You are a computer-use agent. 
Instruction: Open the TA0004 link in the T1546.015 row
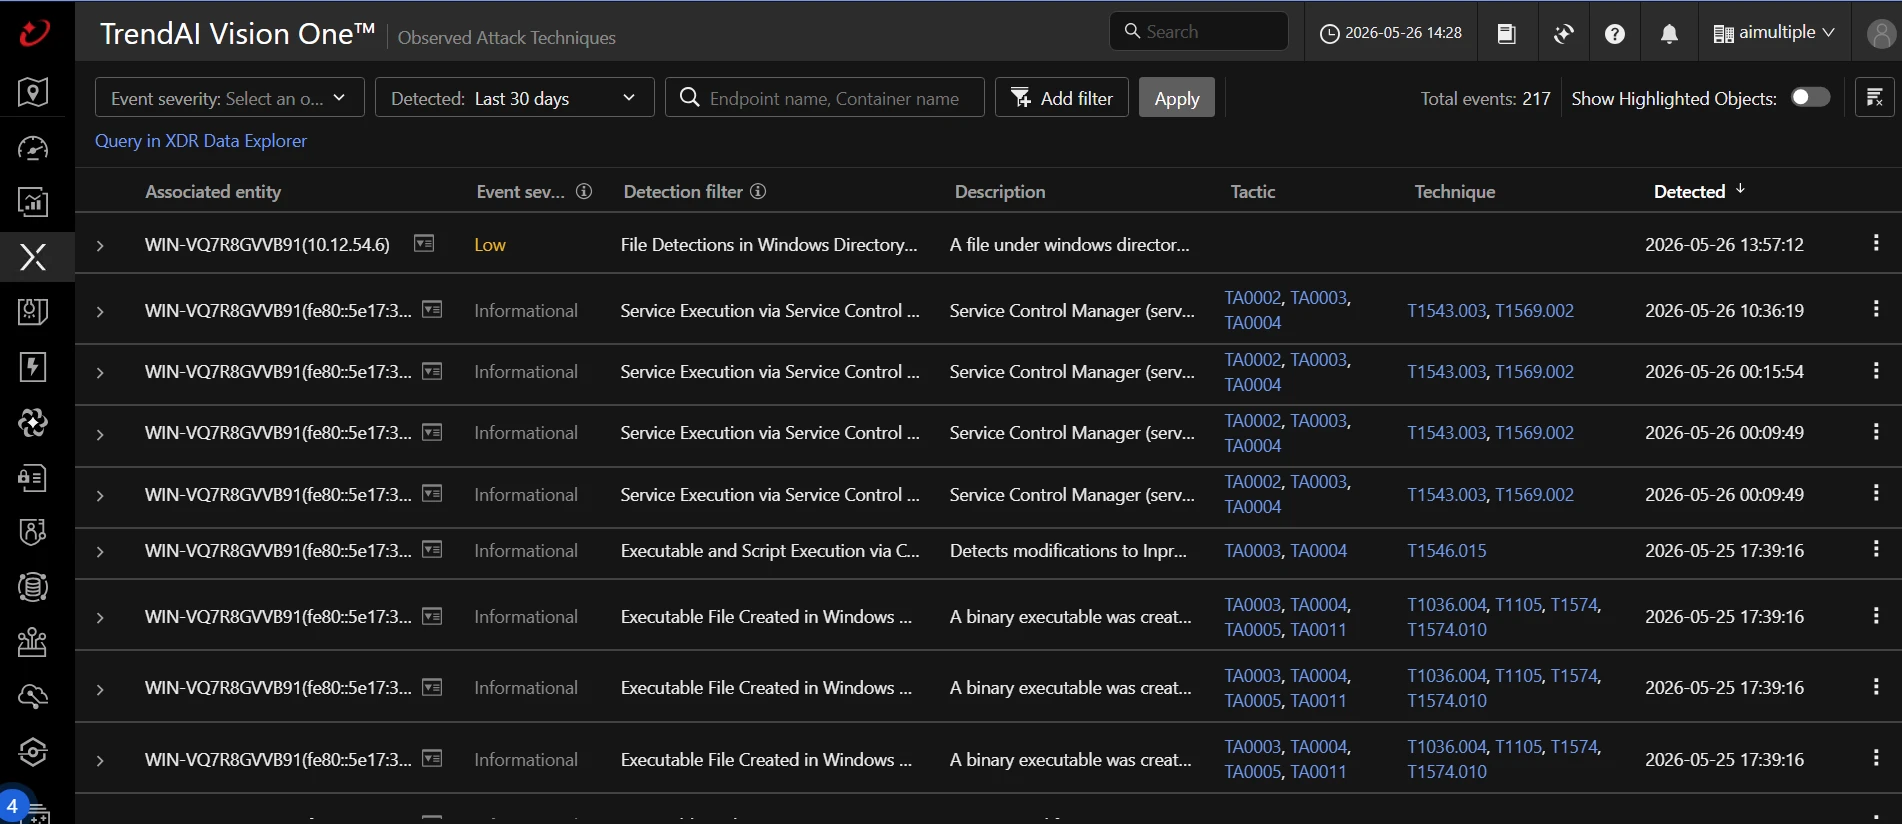1318,551
